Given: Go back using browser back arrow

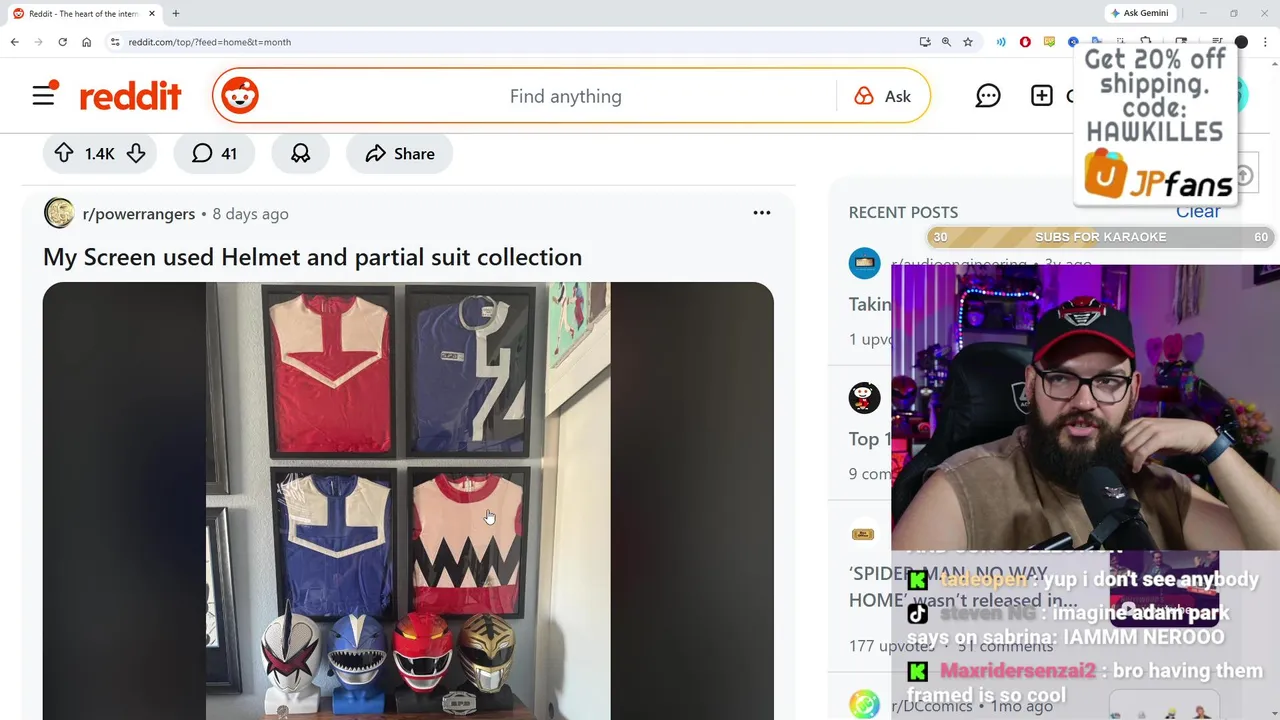Looking at the screenshot, I should pos(14,42).
